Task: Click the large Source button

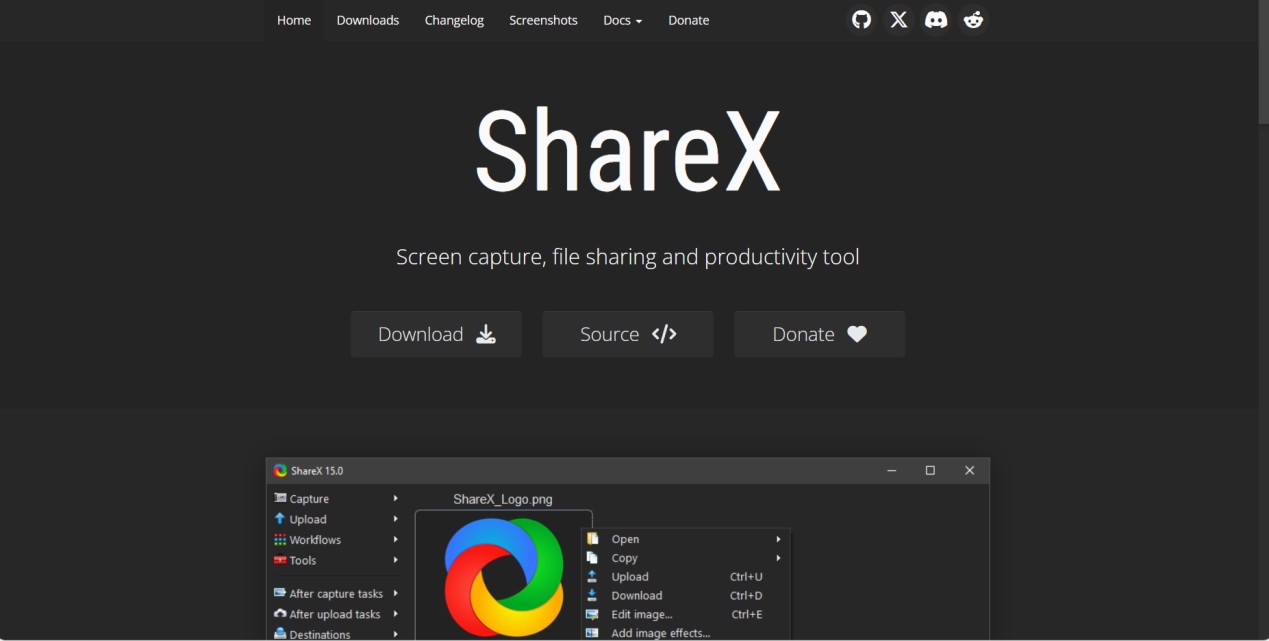Action: click(x=628, y=334)
